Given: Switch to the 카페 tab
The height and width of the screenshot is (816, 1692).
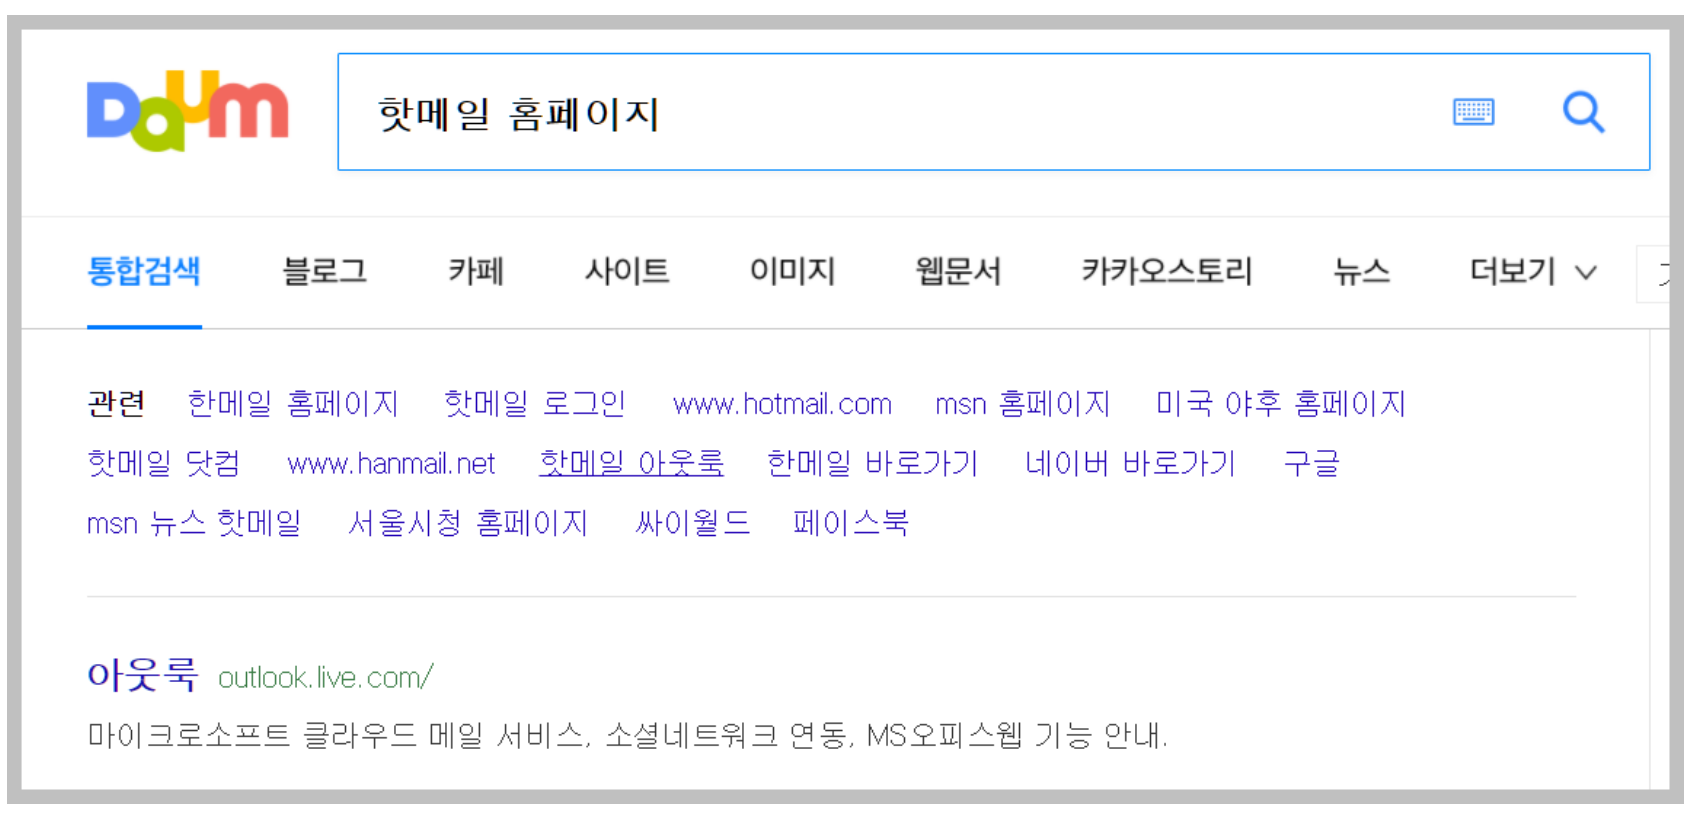Looking at the screenshot, I should (x=476, y=271).
